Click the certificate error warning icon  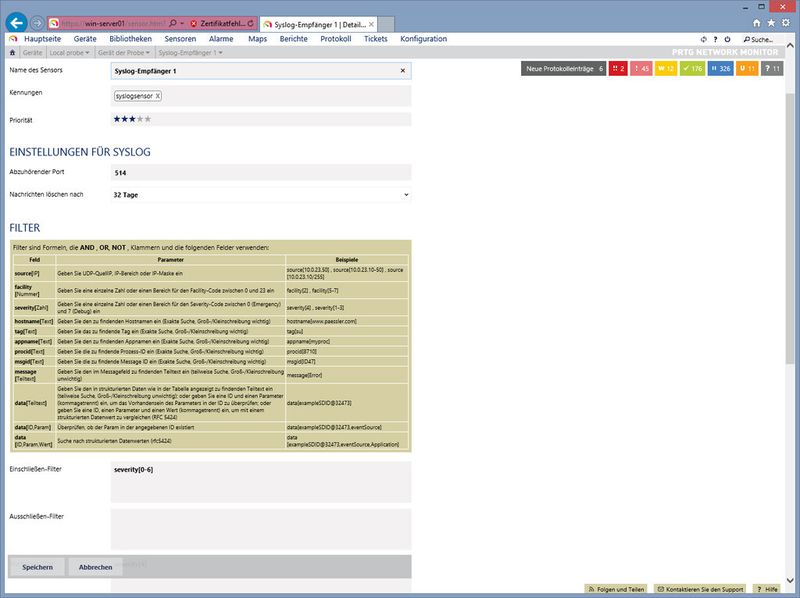194,23
